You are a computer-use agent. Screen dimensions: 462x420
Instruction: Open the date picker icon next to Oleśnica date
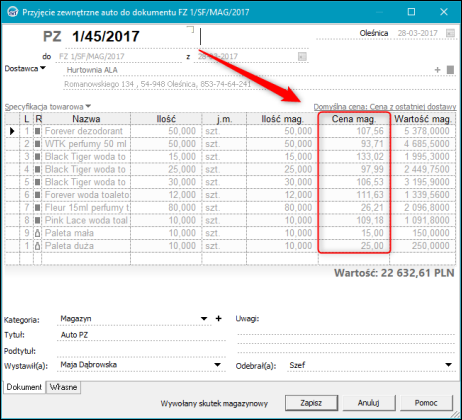(450, 33)
